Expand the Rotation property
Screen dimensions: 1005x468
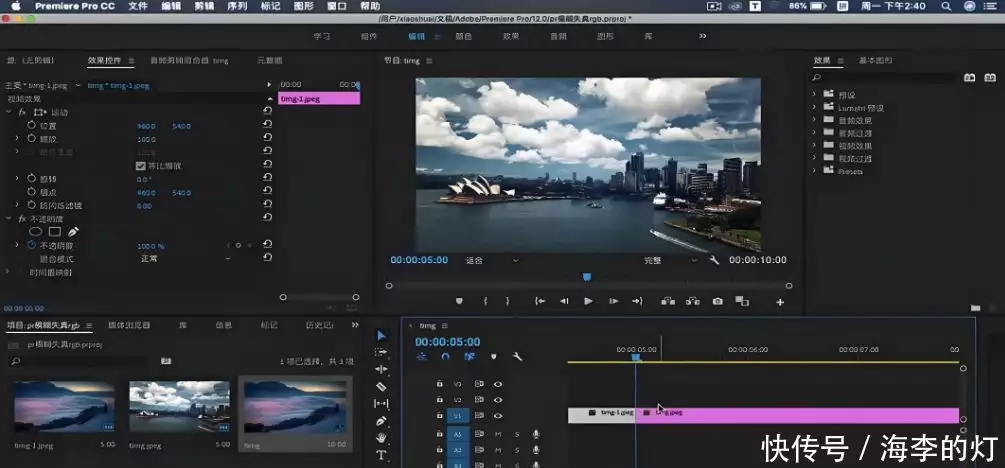pos(17,178)
